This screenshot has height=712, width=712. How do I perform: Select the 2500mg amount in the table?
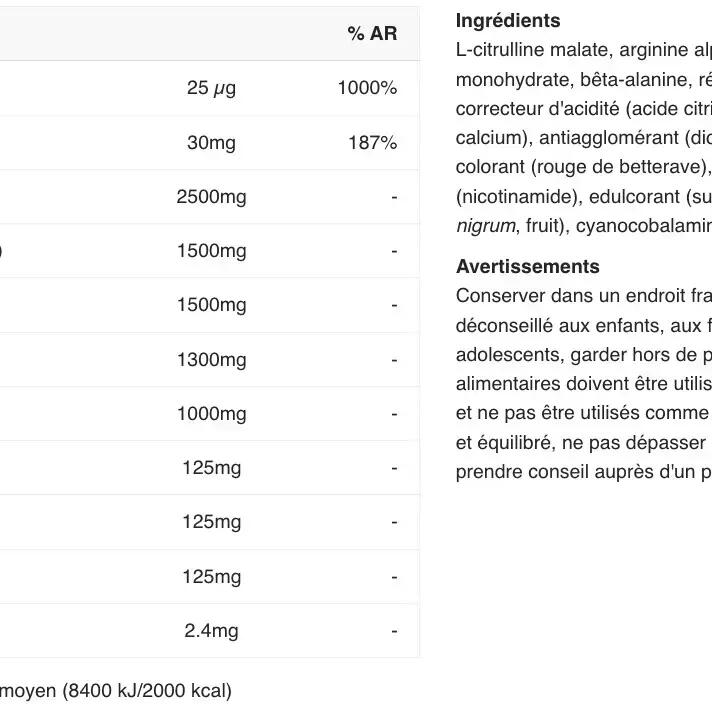[x=211, y=197]
